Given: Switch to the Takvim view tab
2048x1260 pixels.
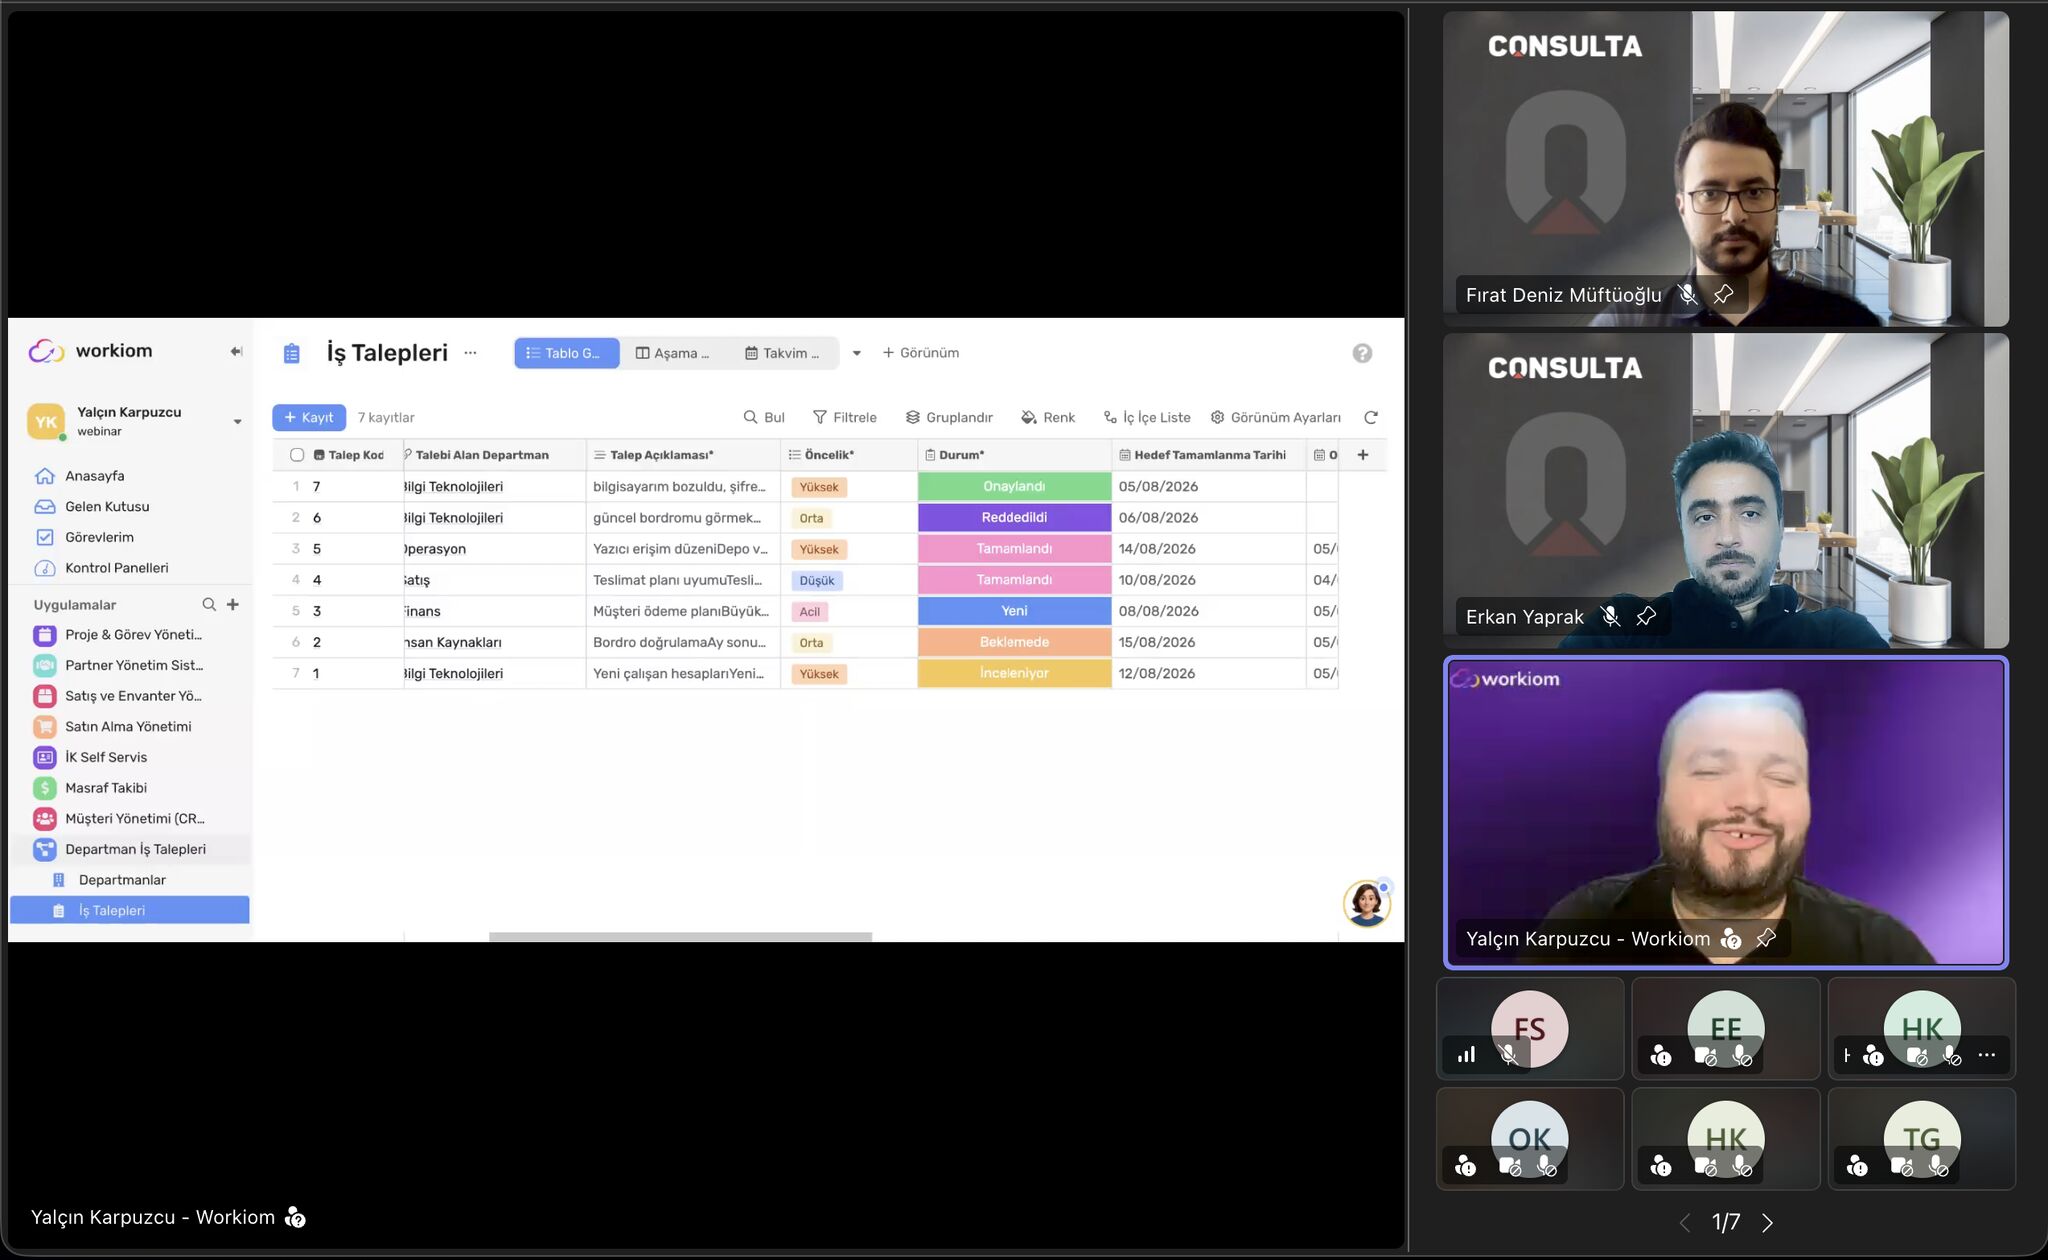Looking at the screenshot, I should tap(783, 353).
